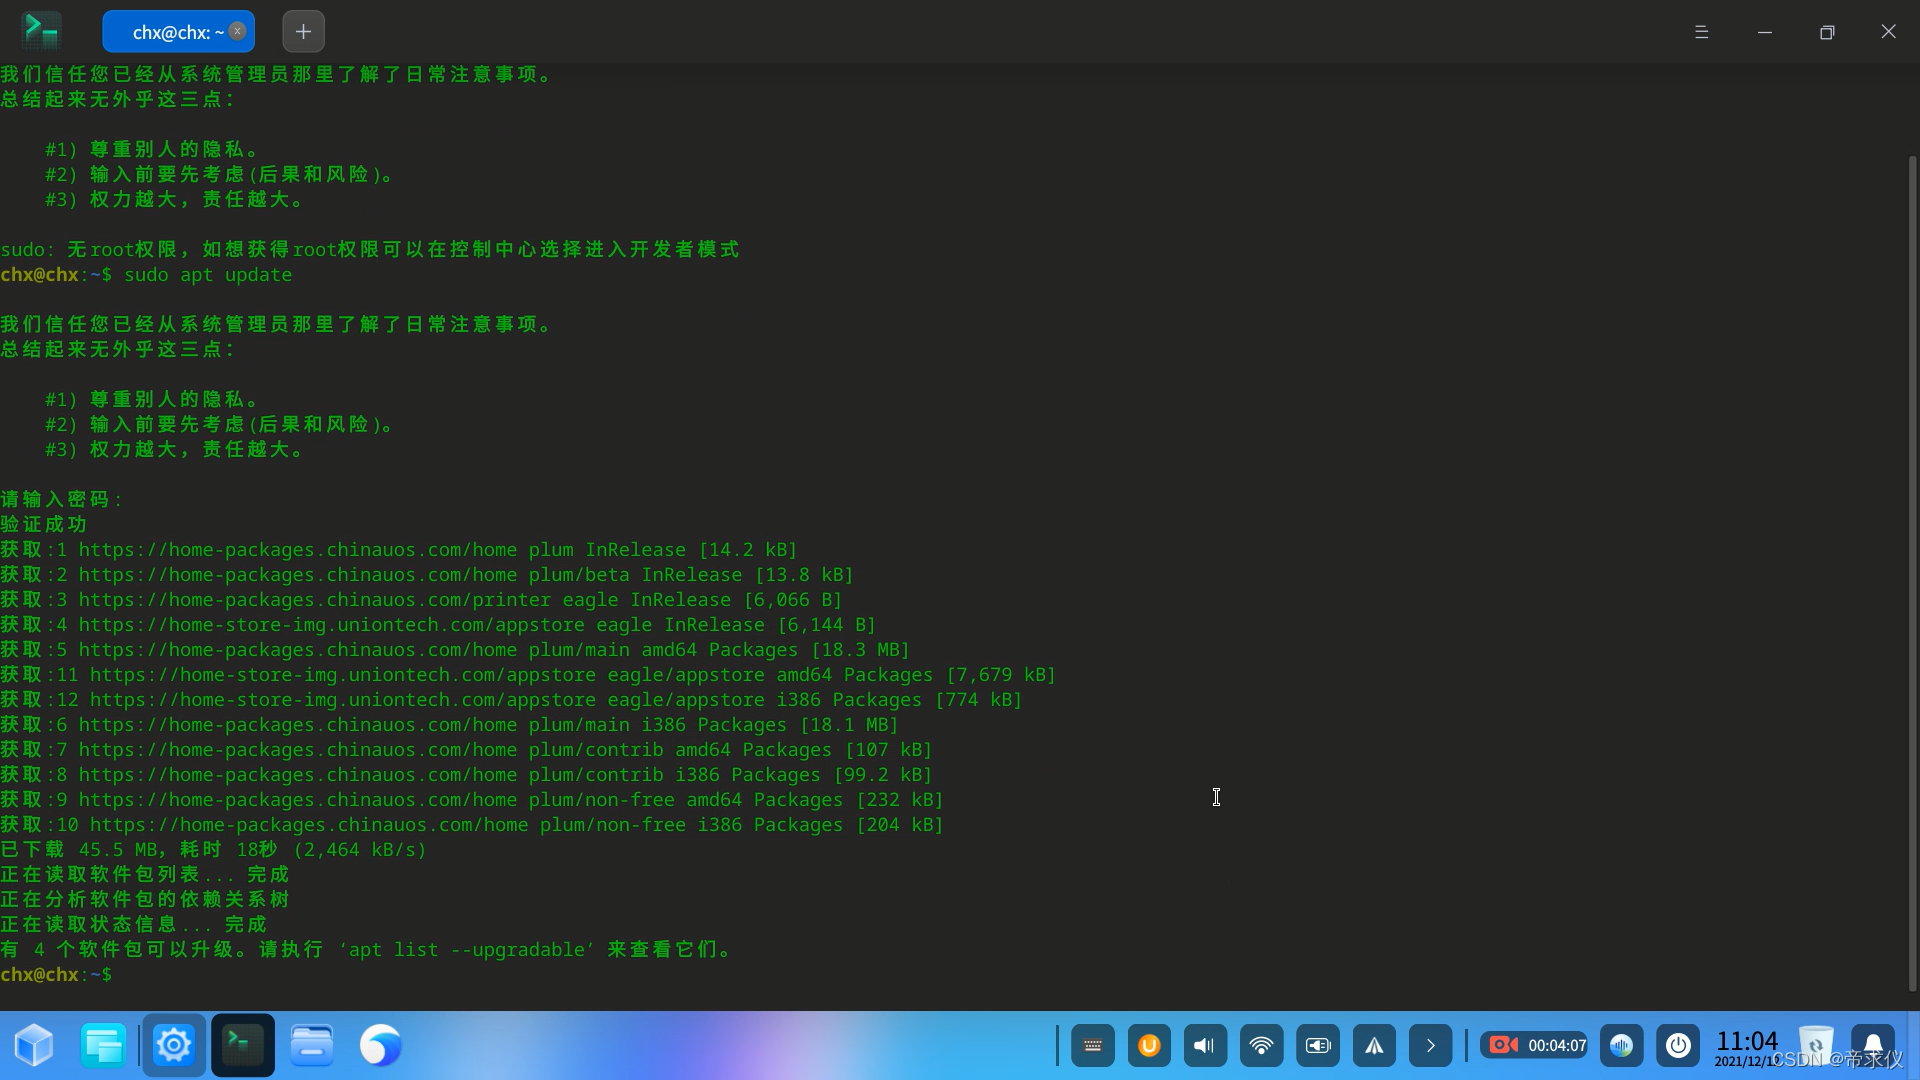Close the chx@chx terminal tab

pos(238,31)
